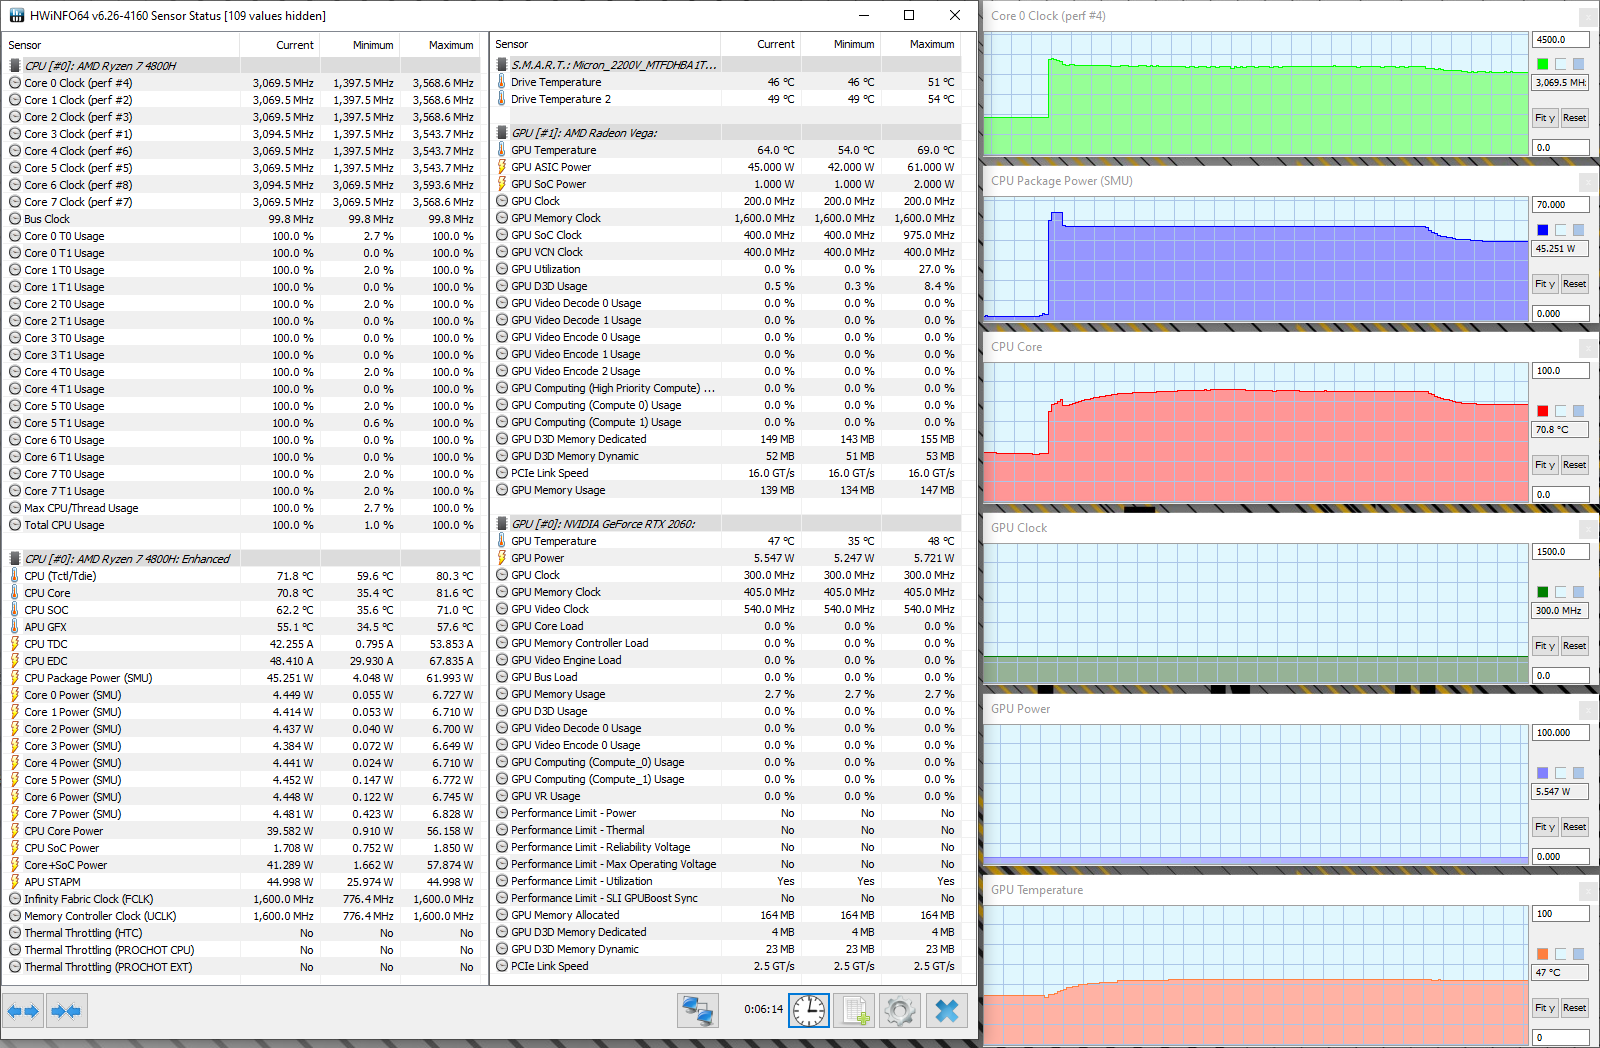Click the circle icon beside Performance Limit - Thermal
The image size is (1600, 1048).
(502, 830)
